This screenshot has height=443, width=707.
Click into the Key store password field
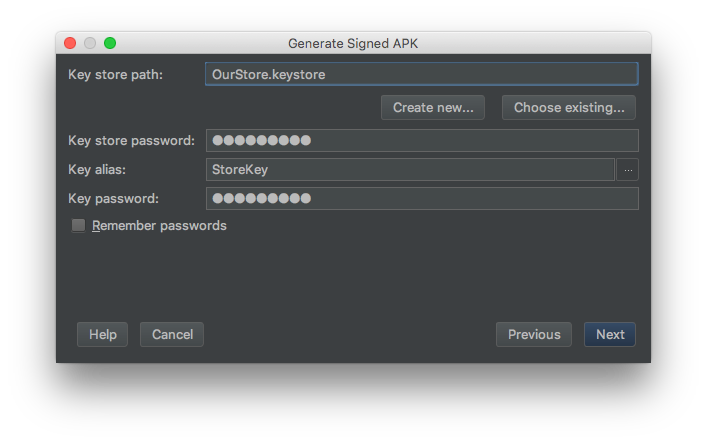click(x=421, y=141)
